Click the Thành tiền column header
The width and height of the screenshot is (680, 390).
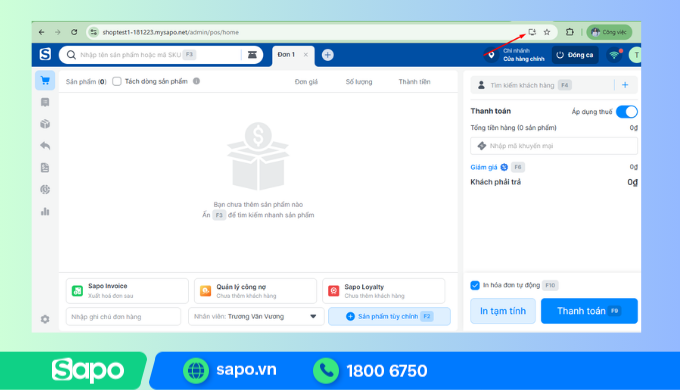[414, 82]
